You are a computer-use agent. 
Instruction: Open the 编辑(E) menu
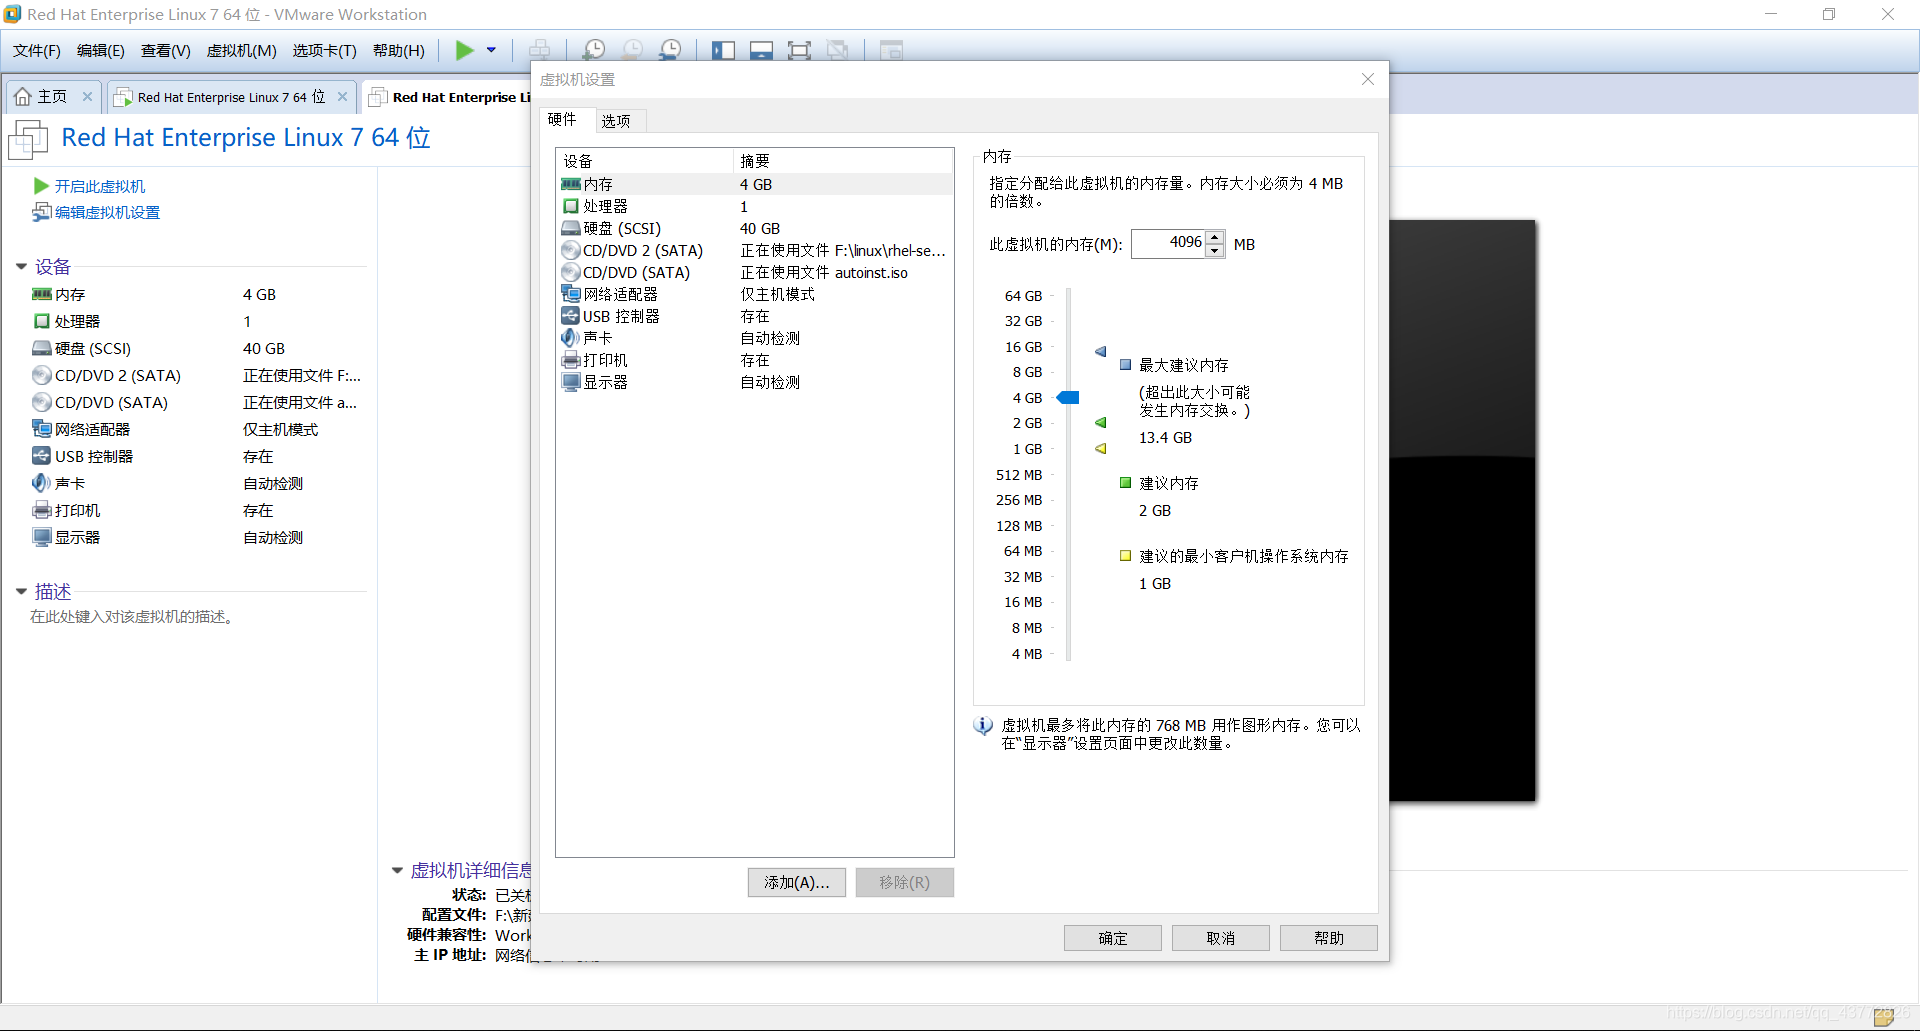point(100,50)
